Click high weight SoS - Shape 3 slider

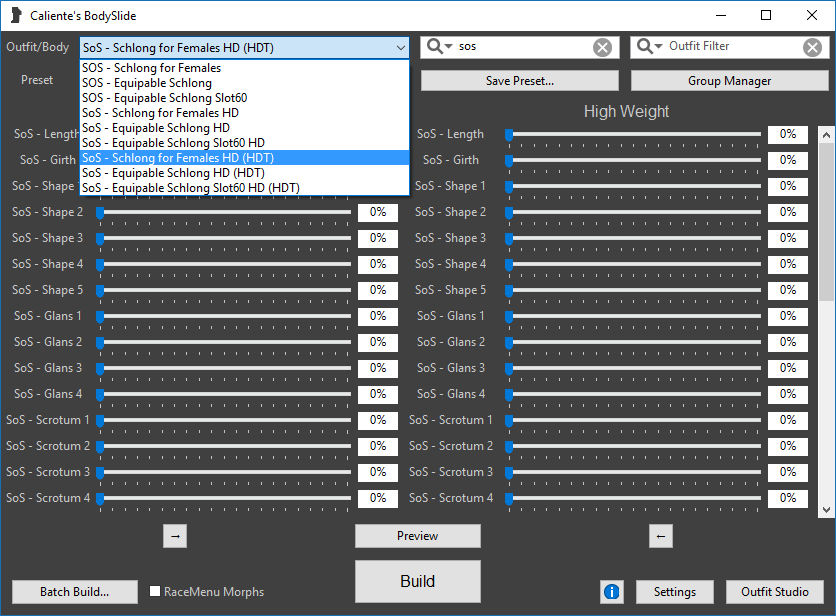[x=633, y=238]
